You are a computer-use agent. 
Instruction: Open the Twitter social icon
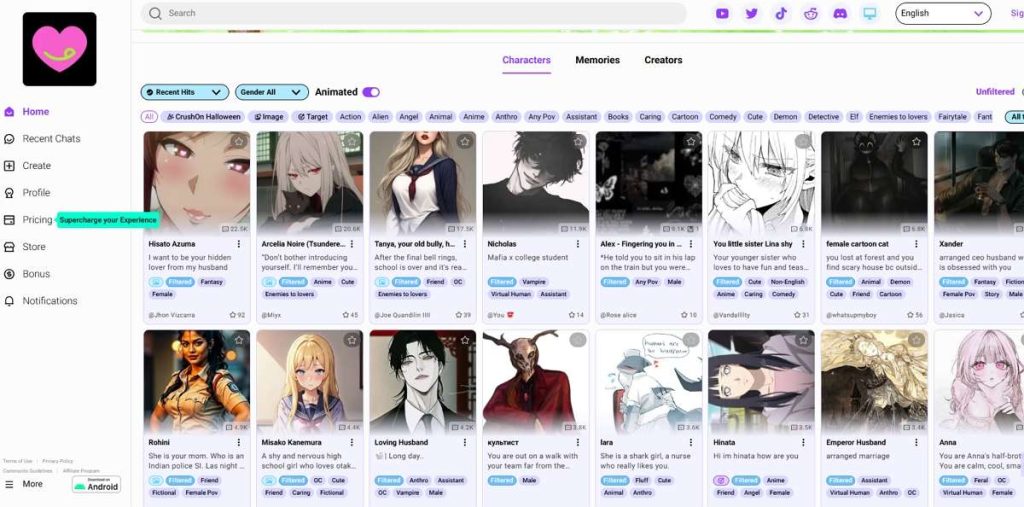[x=752, y=14]
